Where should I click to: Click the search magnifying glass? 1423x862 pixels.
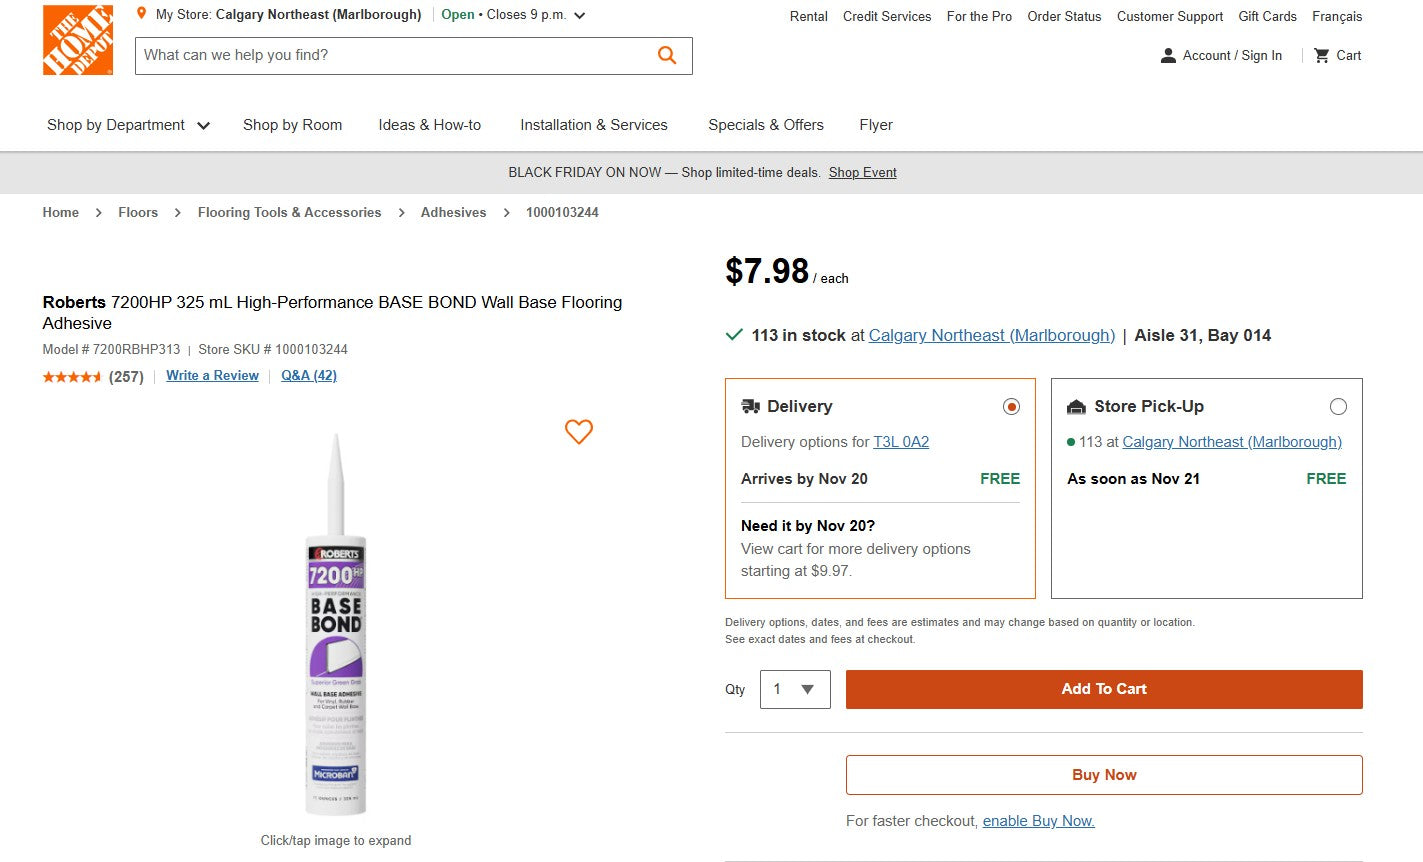click(666, 56)
